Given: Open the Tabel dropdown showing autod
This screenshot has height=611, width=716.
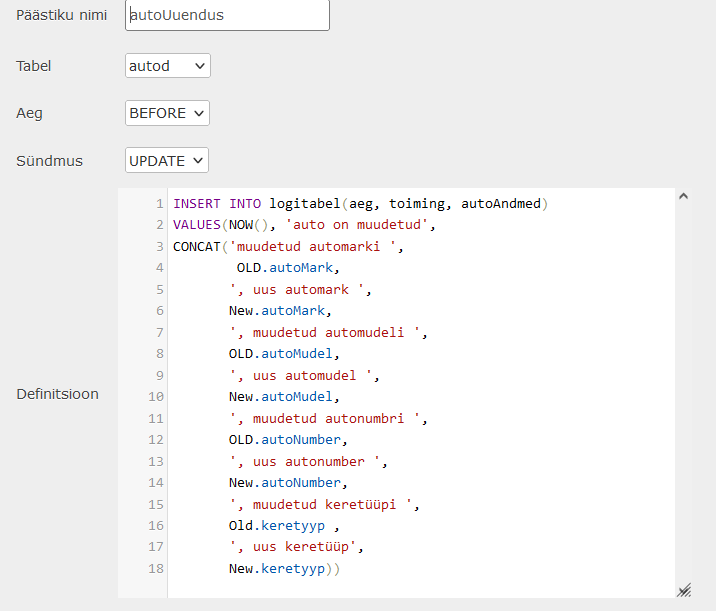Looking at the screenshot, I should 168,66.
